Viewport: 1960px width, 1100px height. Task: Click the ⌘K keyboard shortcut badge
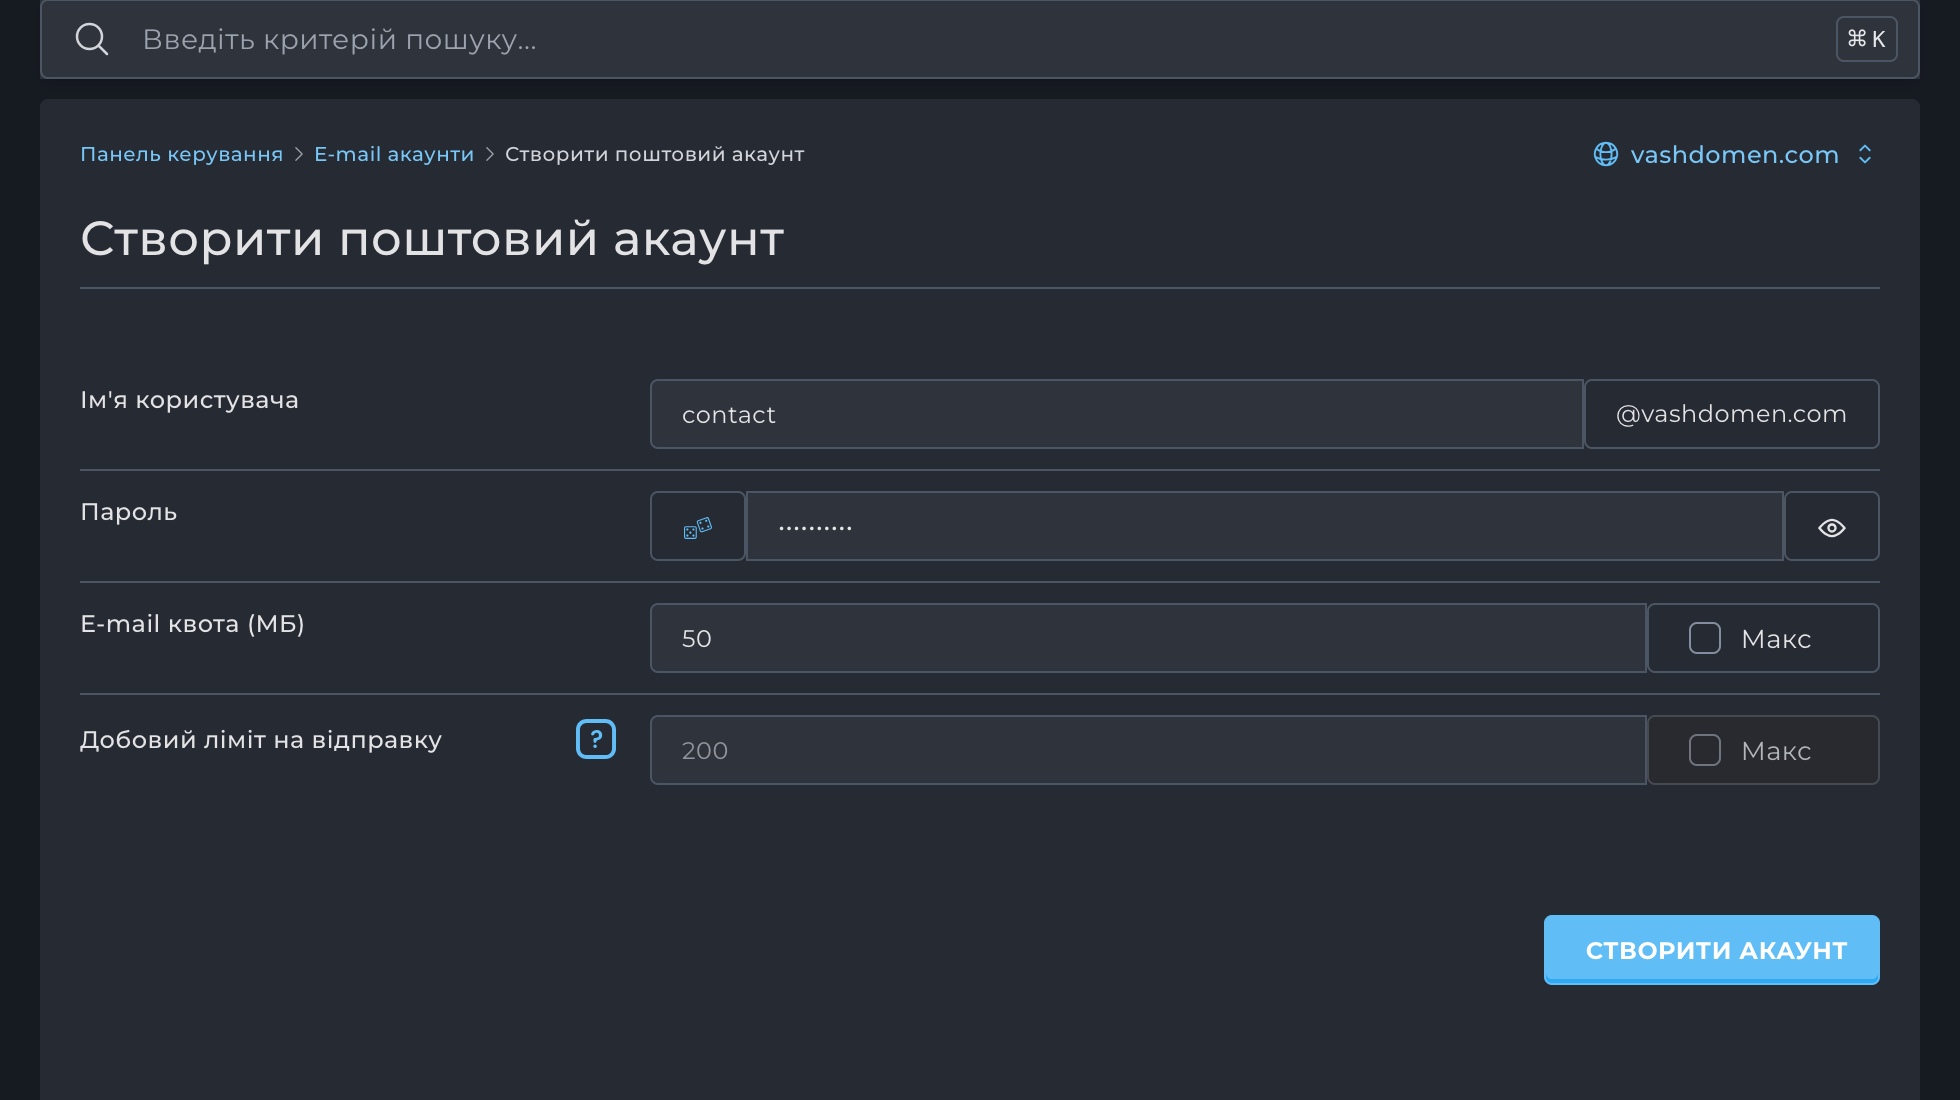point(1866,38)
